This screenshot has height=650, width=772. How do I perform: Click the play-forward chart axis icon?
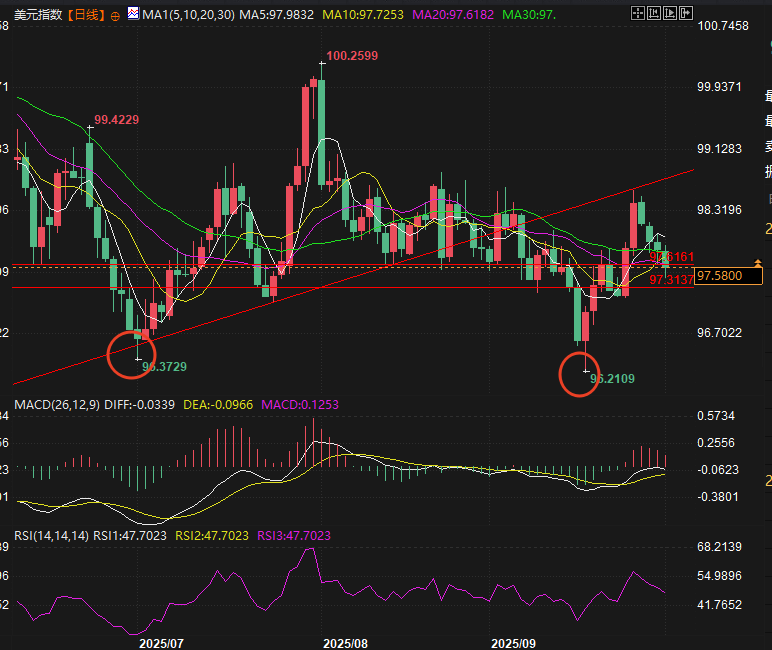coord(670,13)
